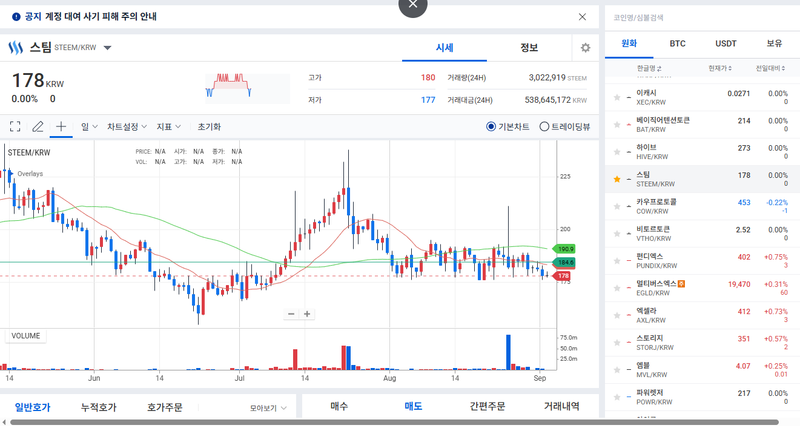Click the caution badge beside 멀티버스엑스
This screenshot has height=426, width=800.
pos(682,284)
